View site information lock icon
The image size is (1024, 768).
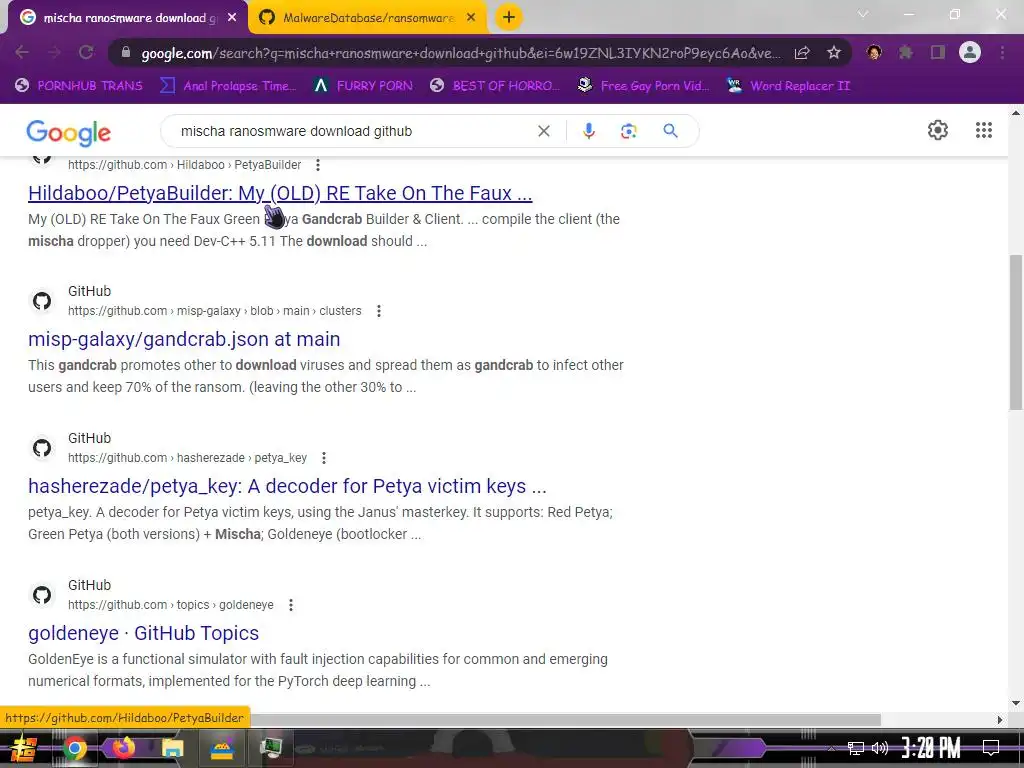point(126,53)
